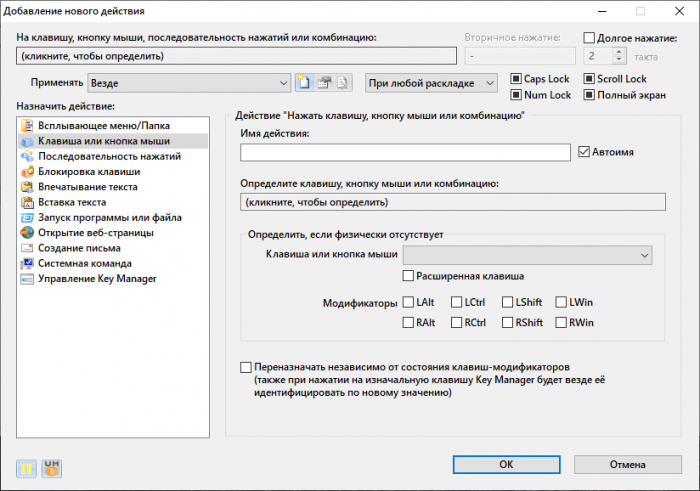
Task: Click the copy exception icon beside Везде
Action: coord(343,83)
